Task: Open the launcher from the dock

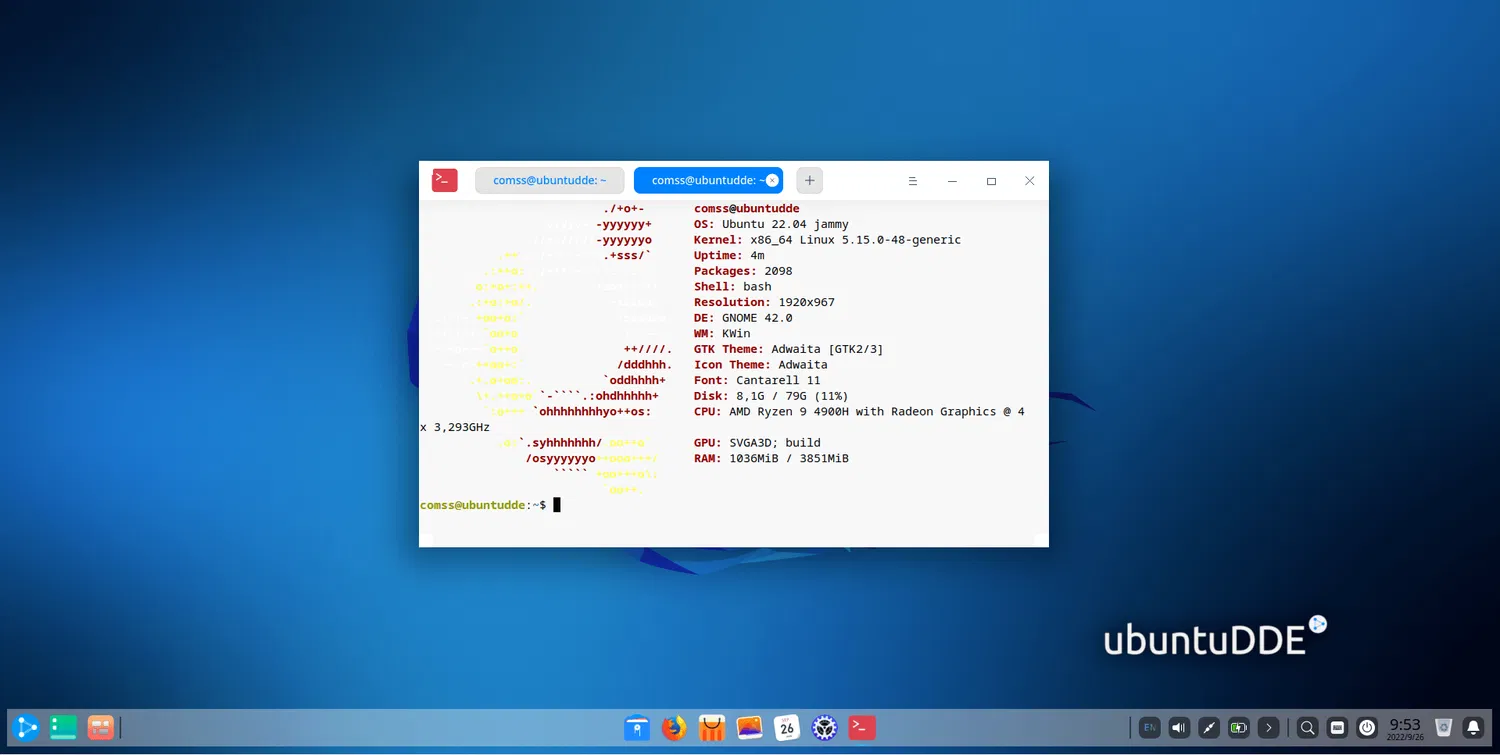Action: [x=26, y=727]
